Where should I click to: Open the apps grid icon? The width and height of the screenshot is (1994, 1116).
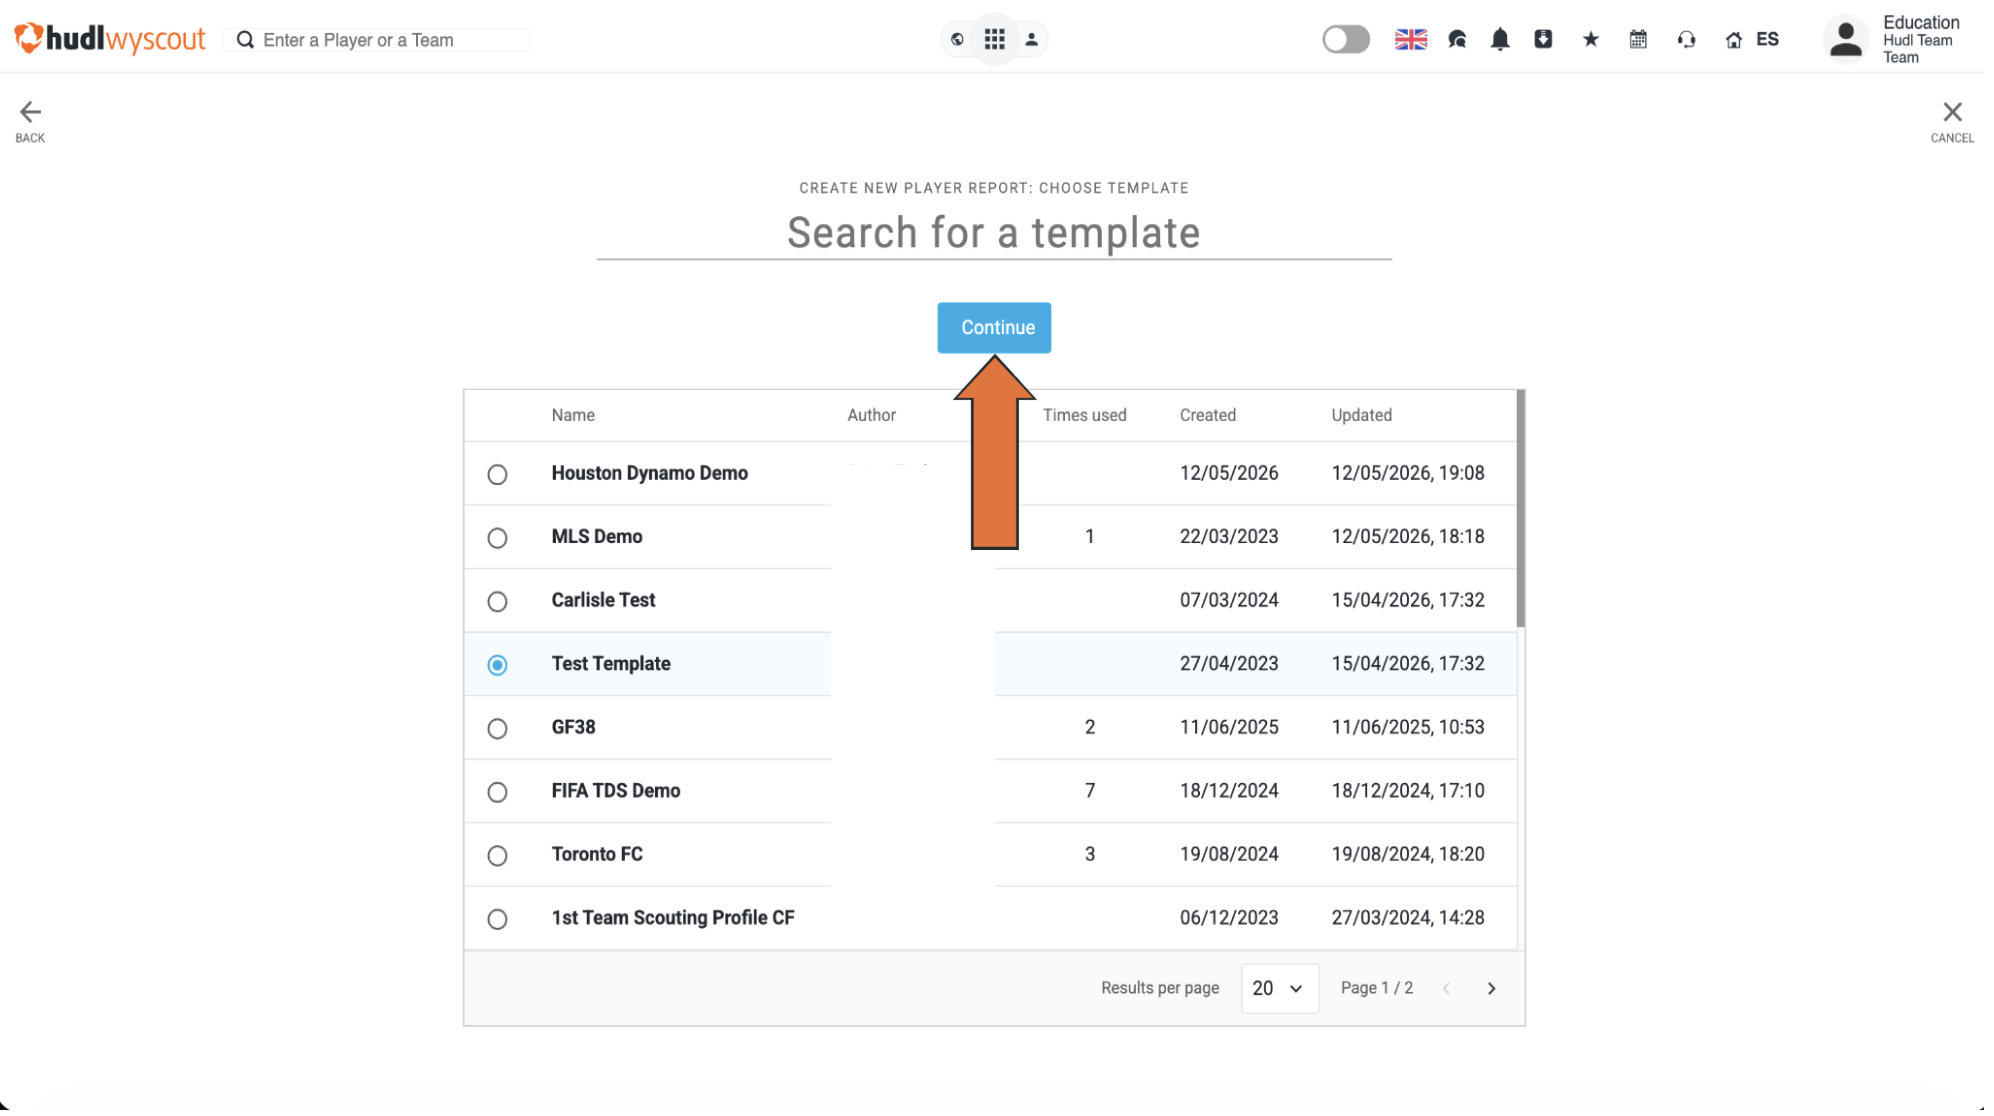[x=994, y=40]
